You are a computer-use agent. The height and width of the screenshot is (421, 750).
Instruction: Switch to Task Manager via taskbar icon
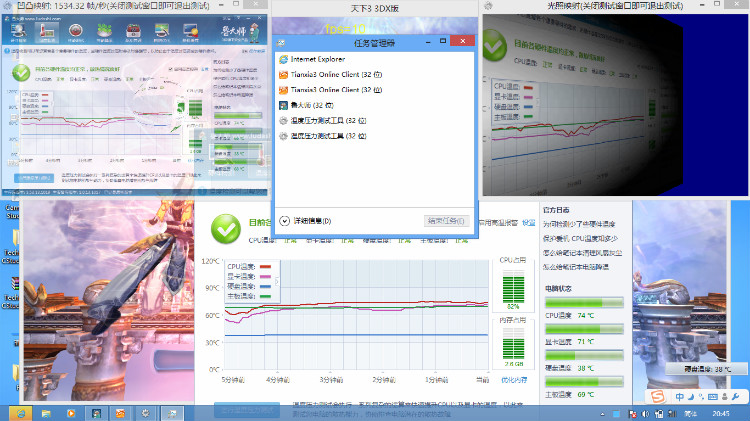pyautogui.click(x=172, y=413)
